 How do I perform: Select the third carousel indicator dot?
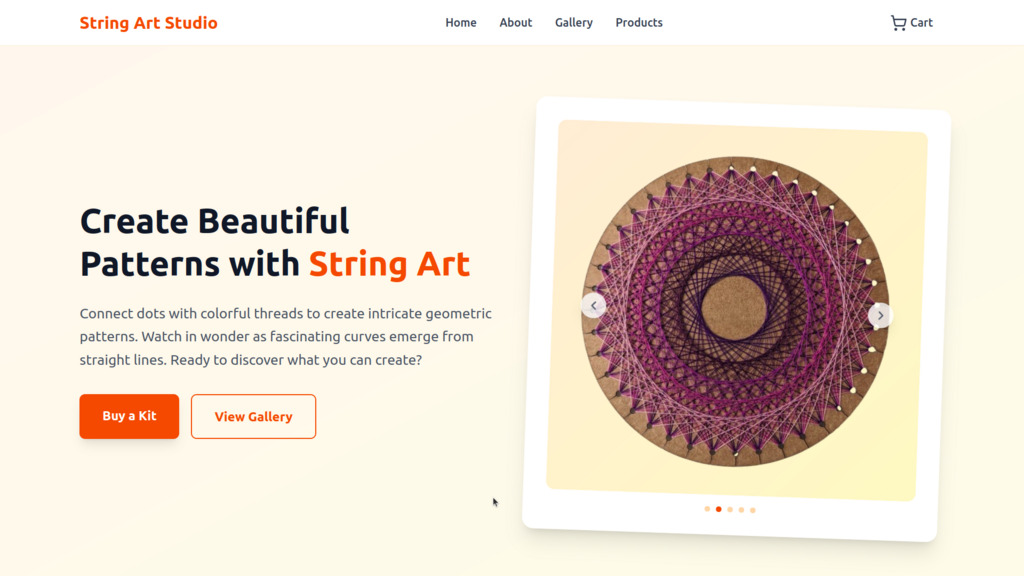[729, 509]
